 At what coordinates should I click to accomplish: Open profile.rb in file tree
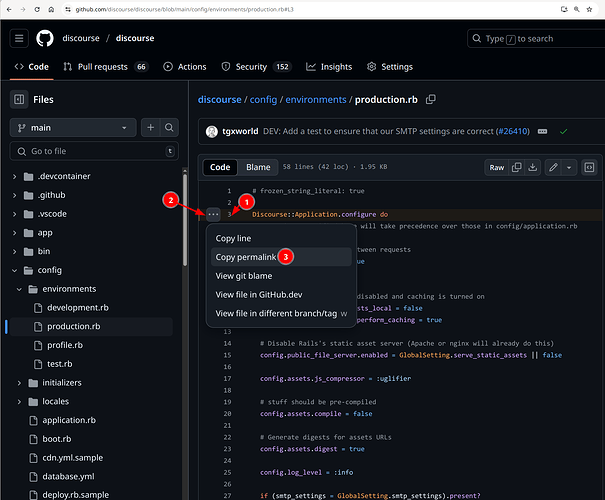click(65, 345)
